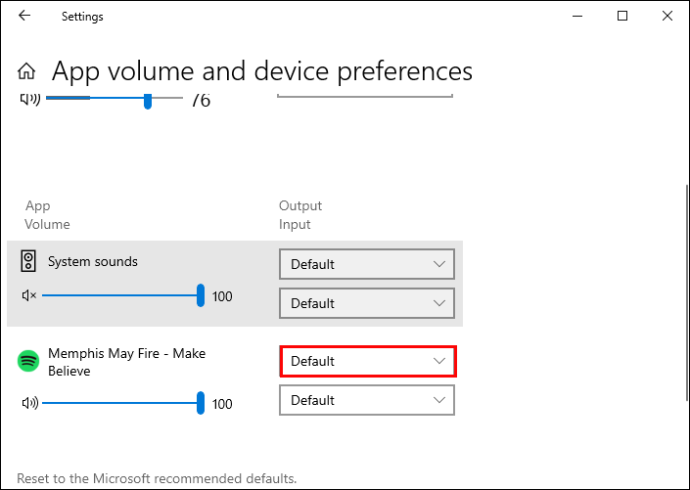Minimize the Settings window

click(x=577, y=16)
